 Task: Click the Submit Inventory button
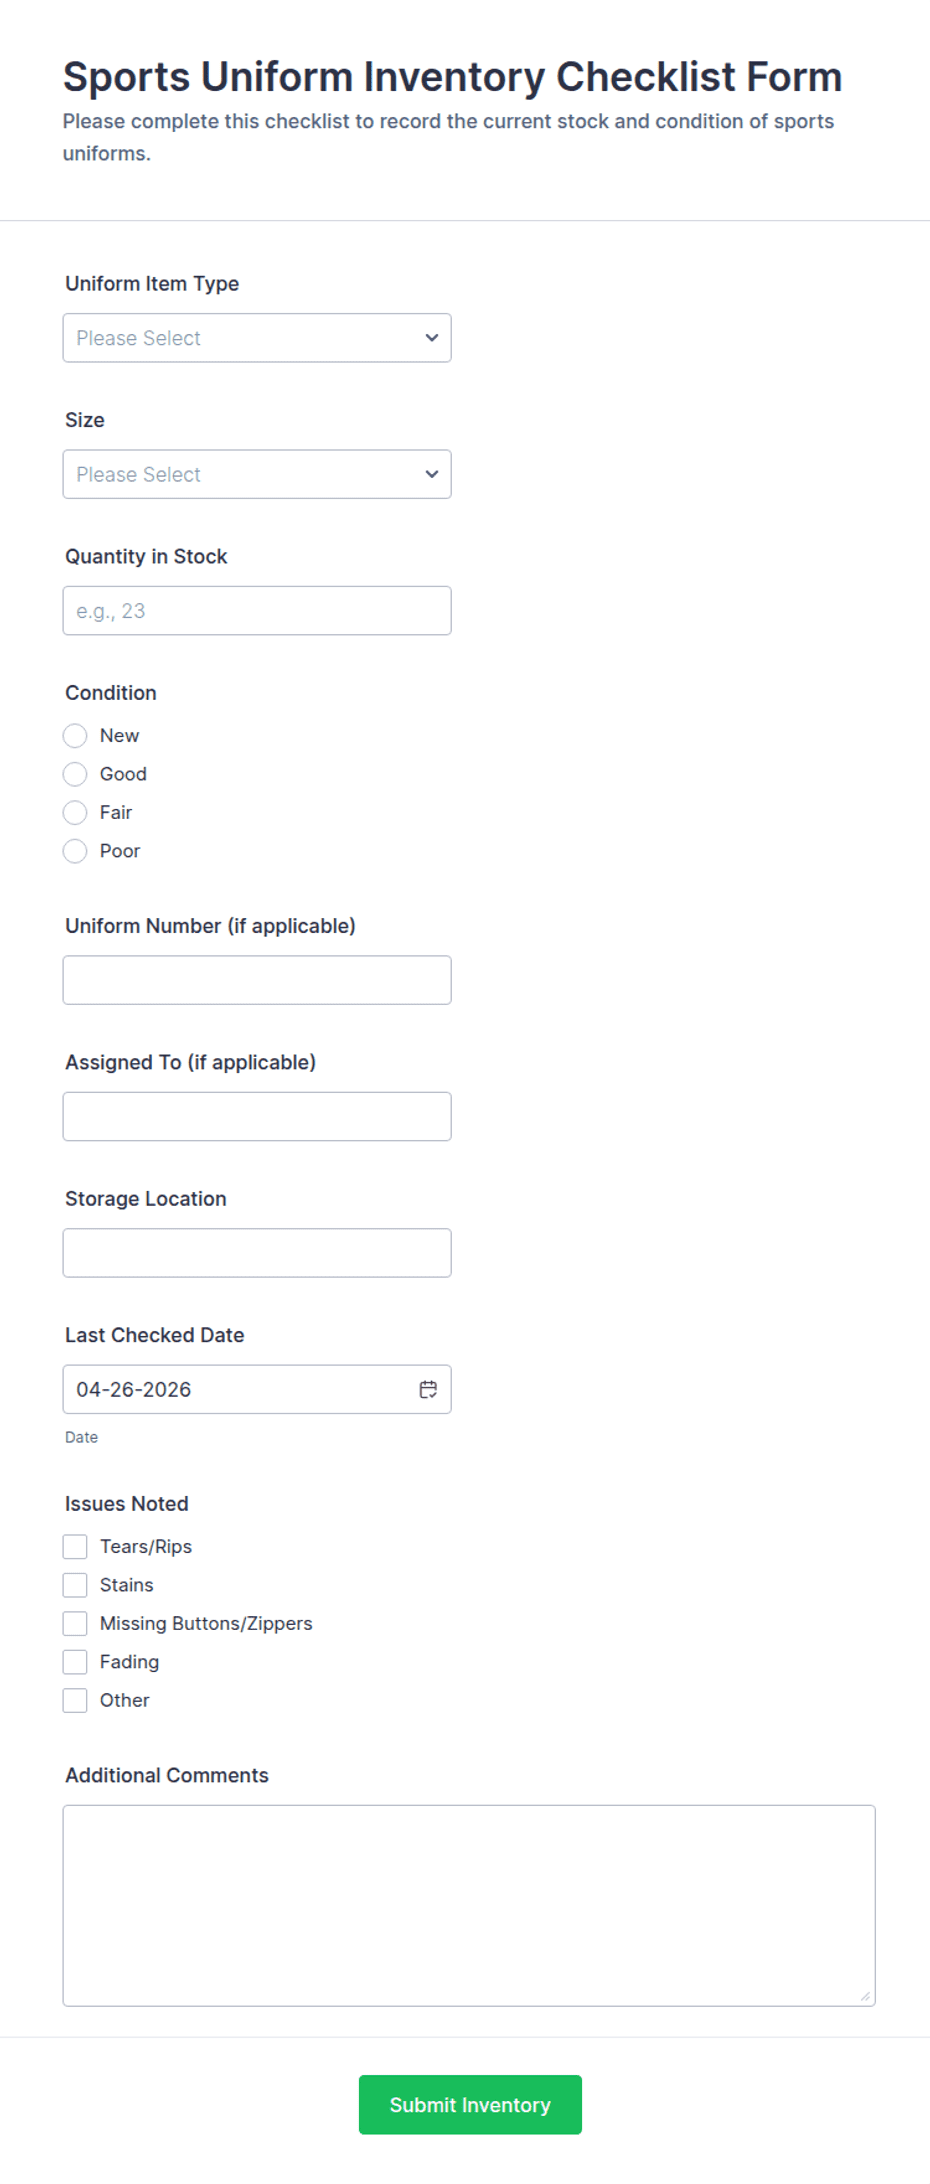(469, 2105)
